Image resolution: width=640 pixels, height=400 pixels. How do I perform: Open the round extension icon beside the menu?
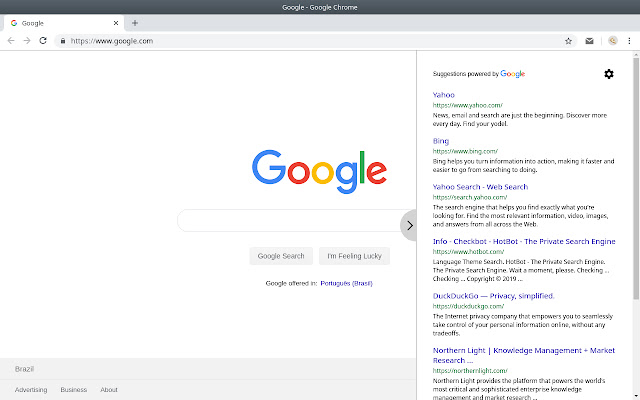[613, 41]
